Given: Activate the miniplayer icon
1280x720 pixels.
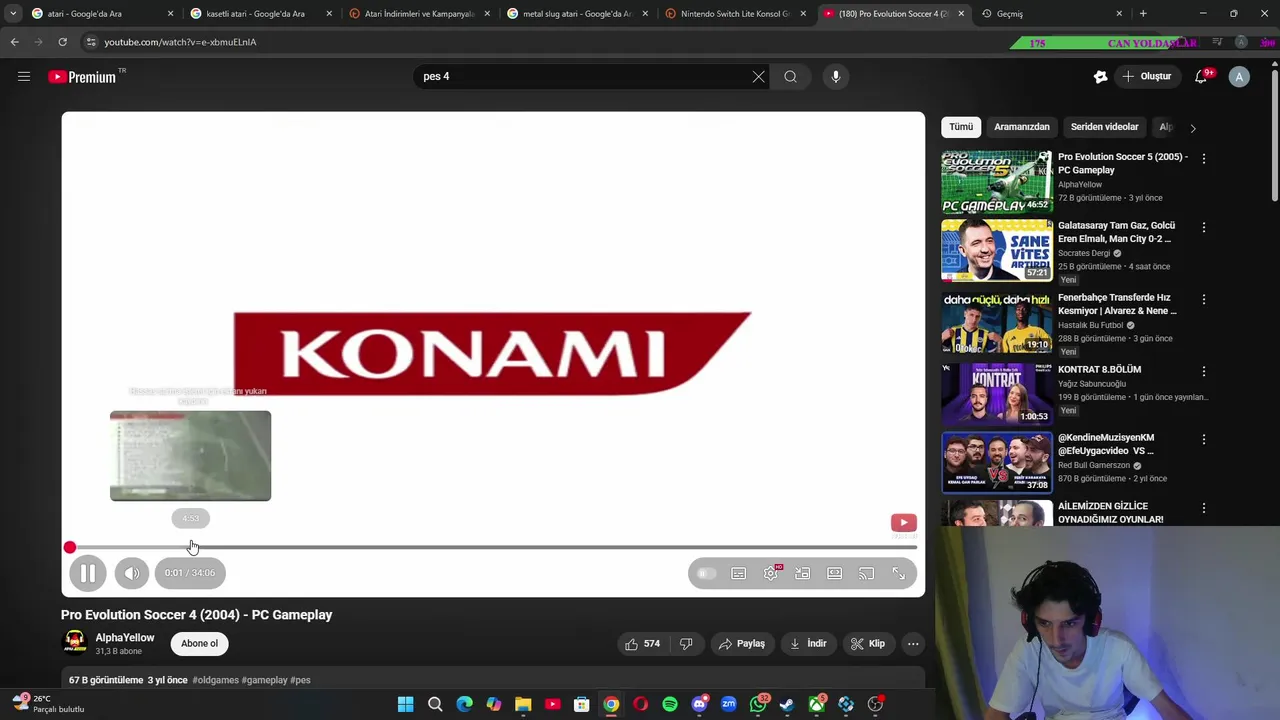Looking at the screenshot, I should click(x=803, y=573).
